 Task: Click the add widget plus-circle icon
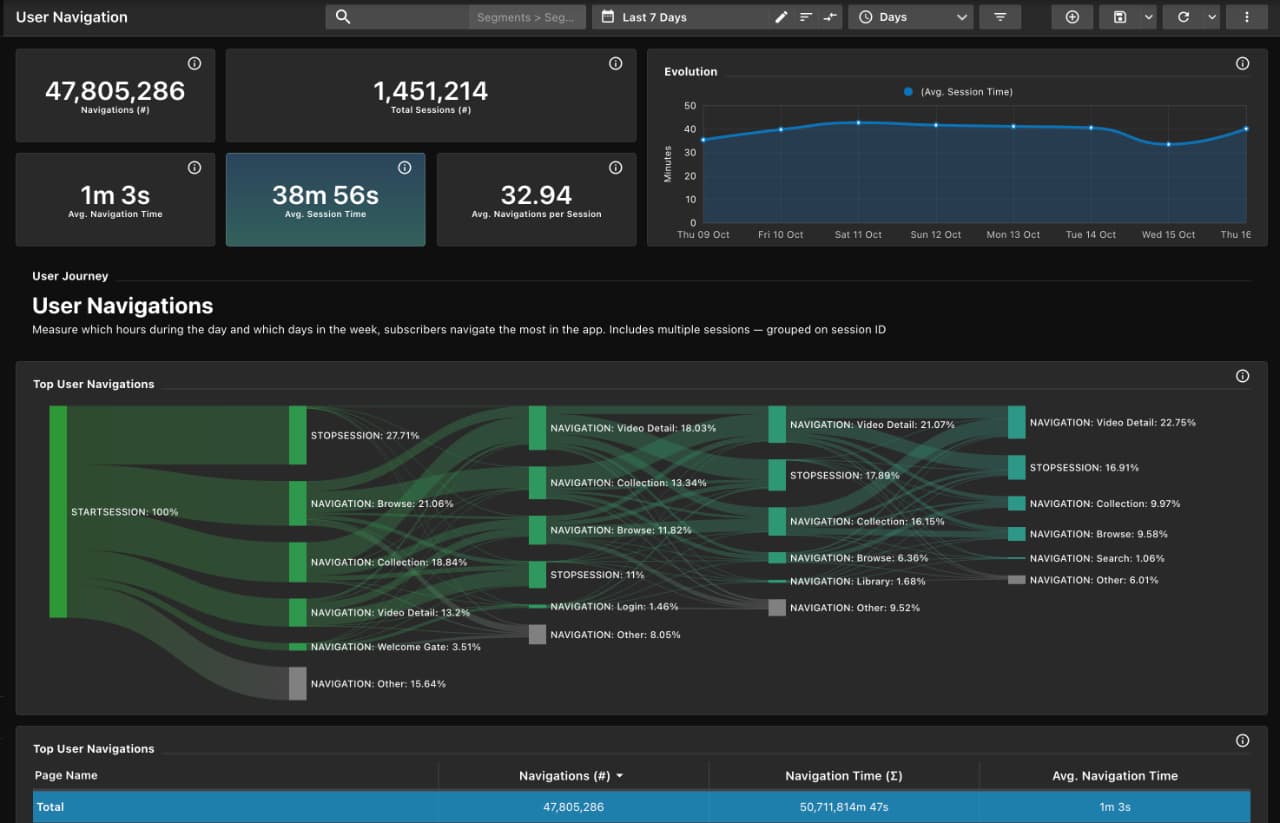pyautogui.click(x=1071, y=17)
